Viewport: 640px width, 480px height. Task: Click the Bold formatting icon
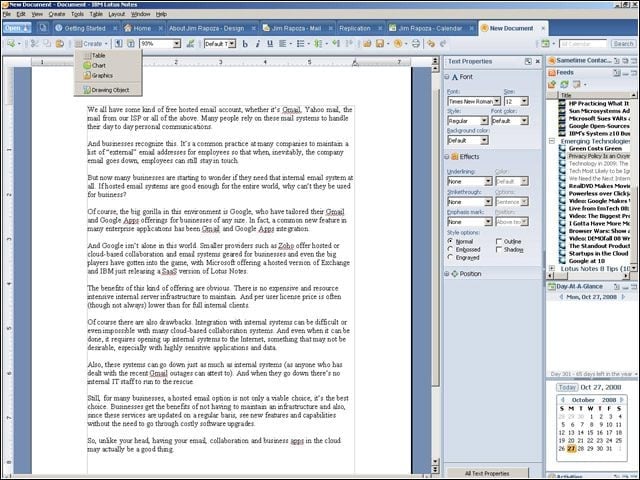245,44
